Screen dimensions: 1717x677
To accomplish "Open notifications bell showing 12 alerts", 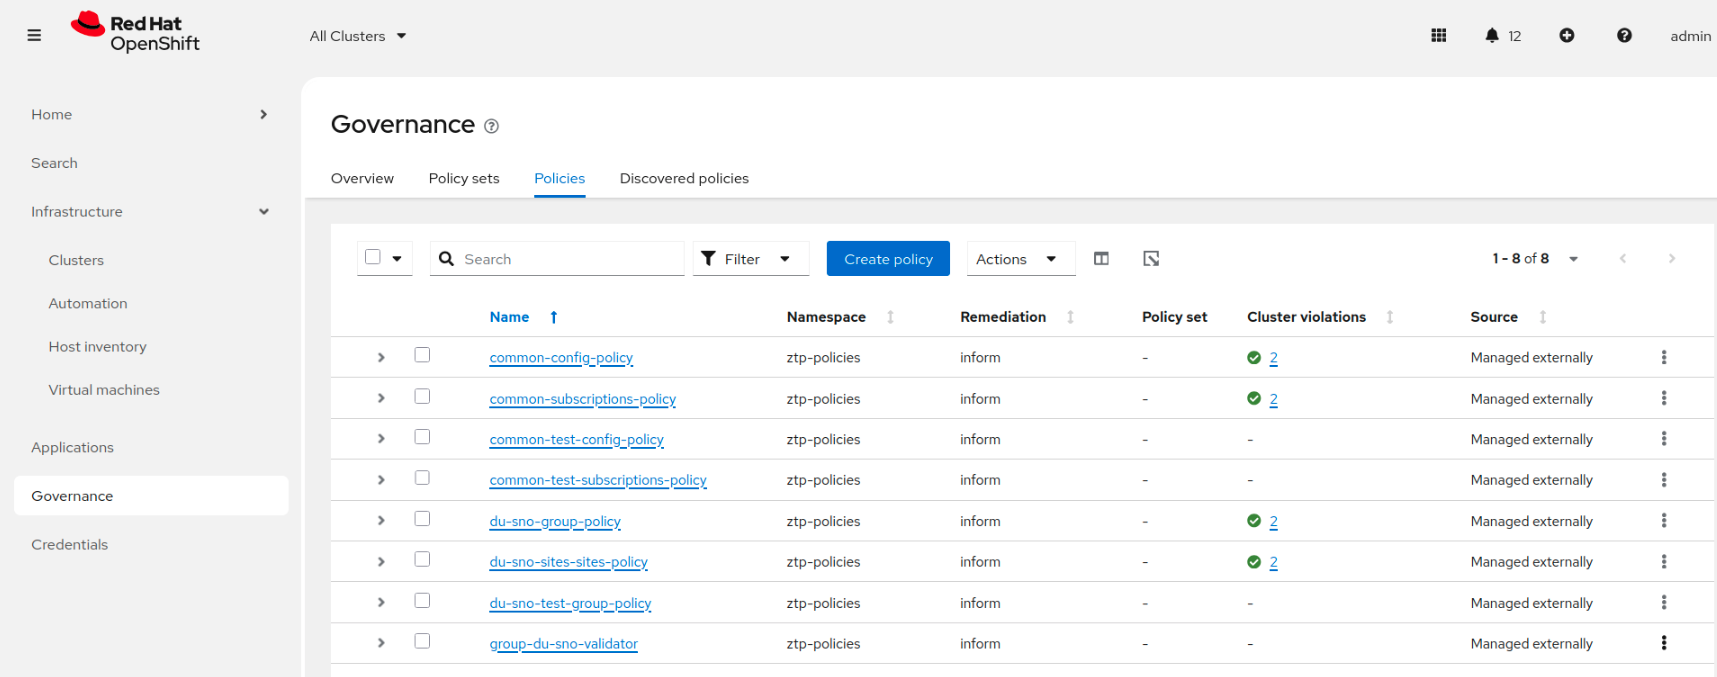I will (1492, 35).
